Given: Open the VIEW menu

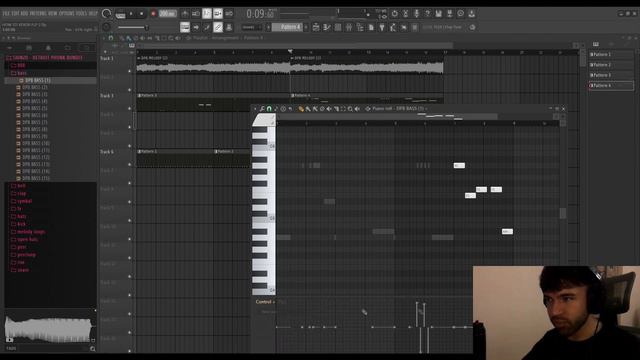Looking at the screenshot, I should (53, 13).
